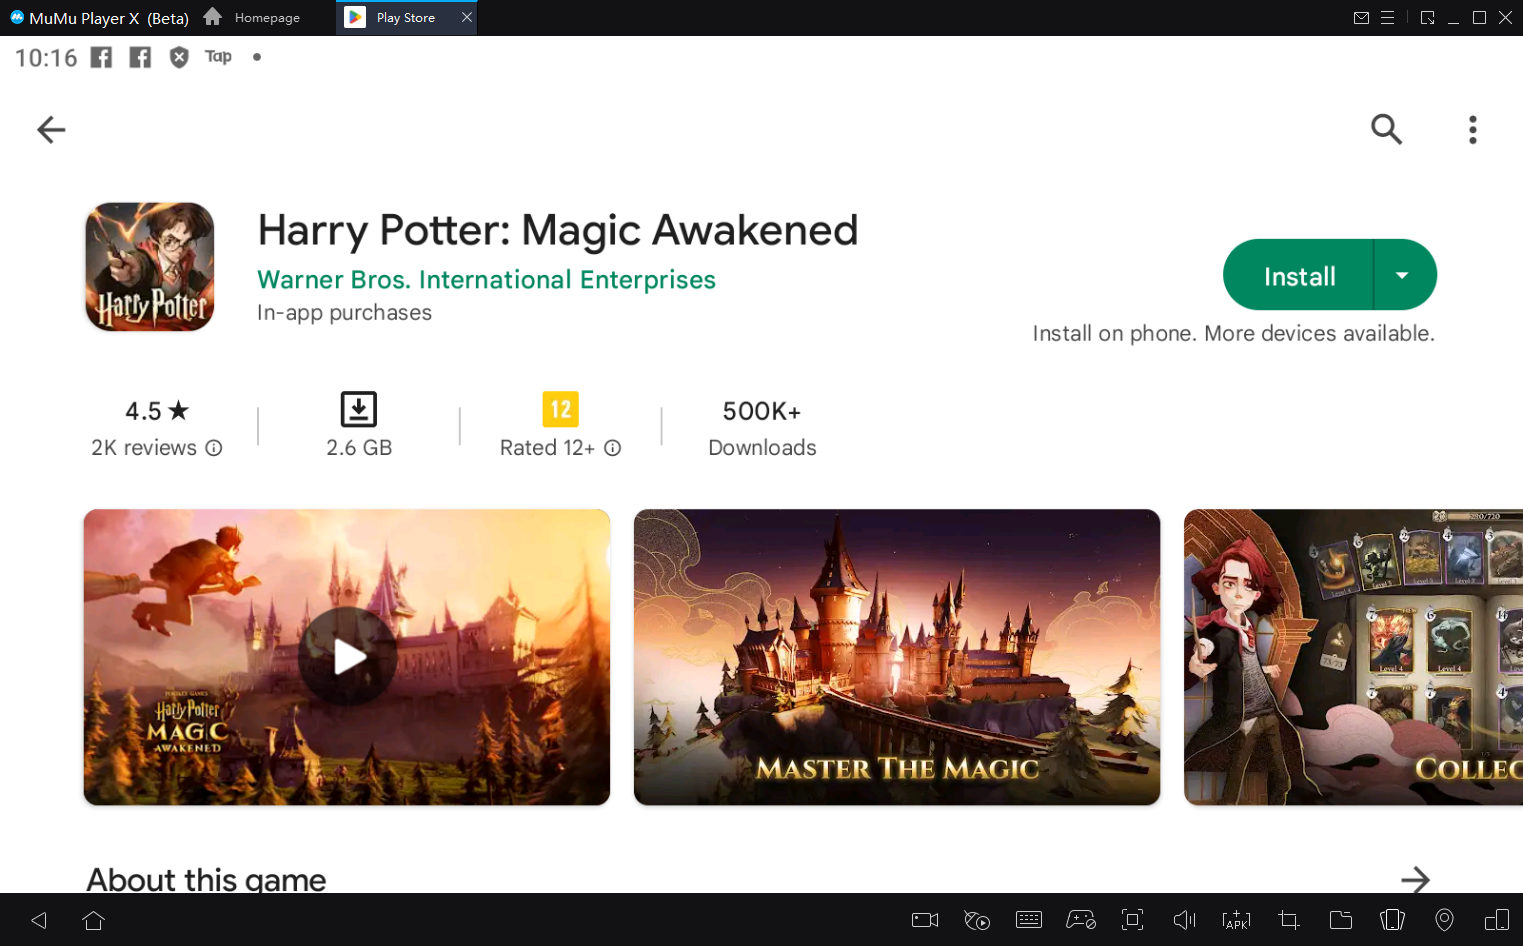Viewport: 1523px width, 946px height.
Task: Click the first Facebook notification icon
Action: [101, 57]
